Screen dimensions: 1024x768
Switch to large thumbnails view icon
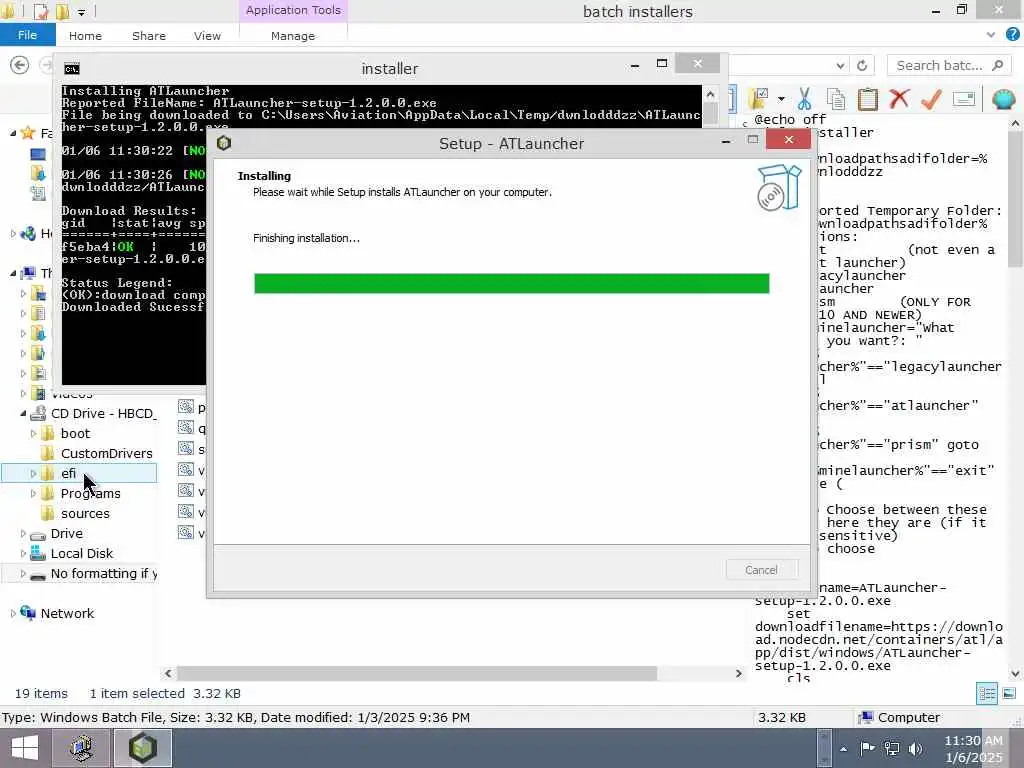tap(1009, 694)
